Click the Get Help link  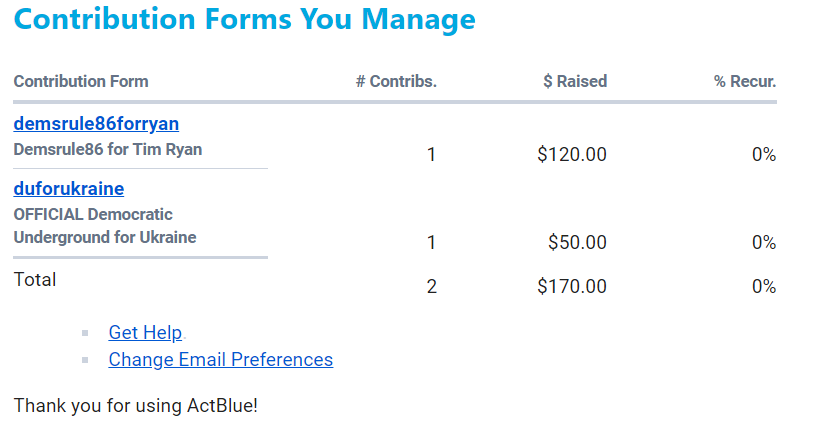click(x=145, y=333)
